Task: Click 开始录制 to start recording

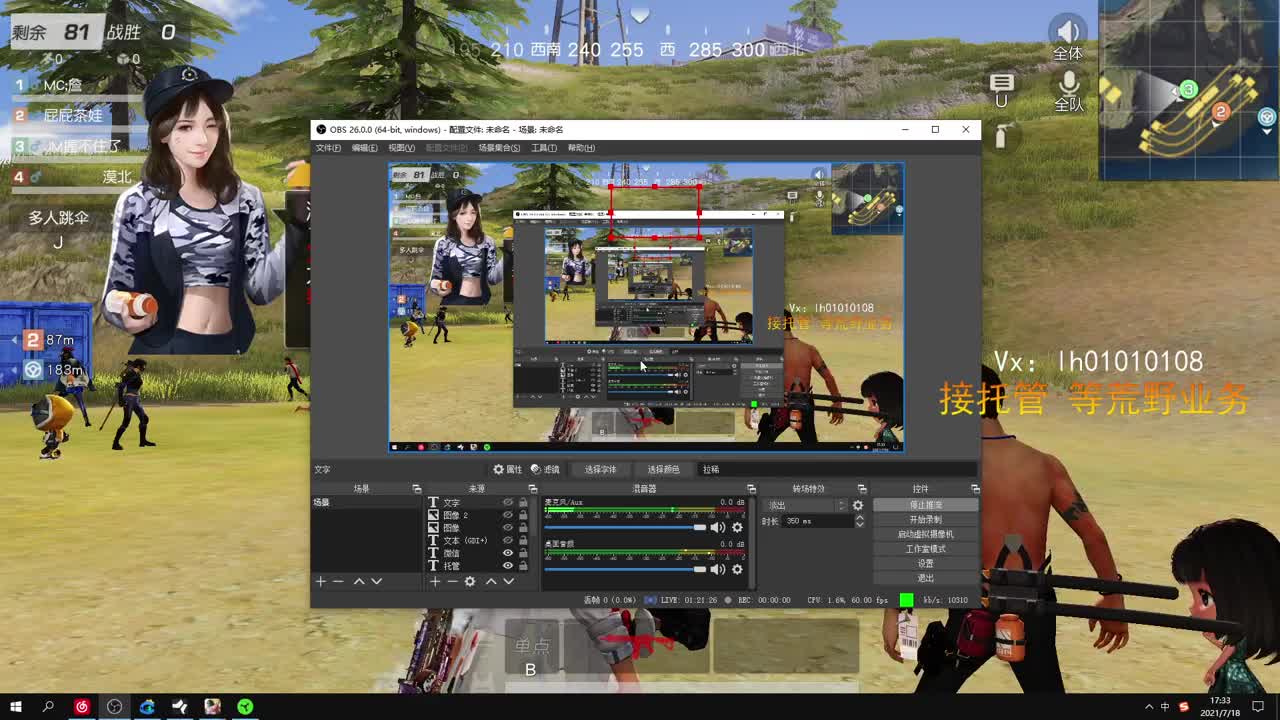Action: (926, 520)
